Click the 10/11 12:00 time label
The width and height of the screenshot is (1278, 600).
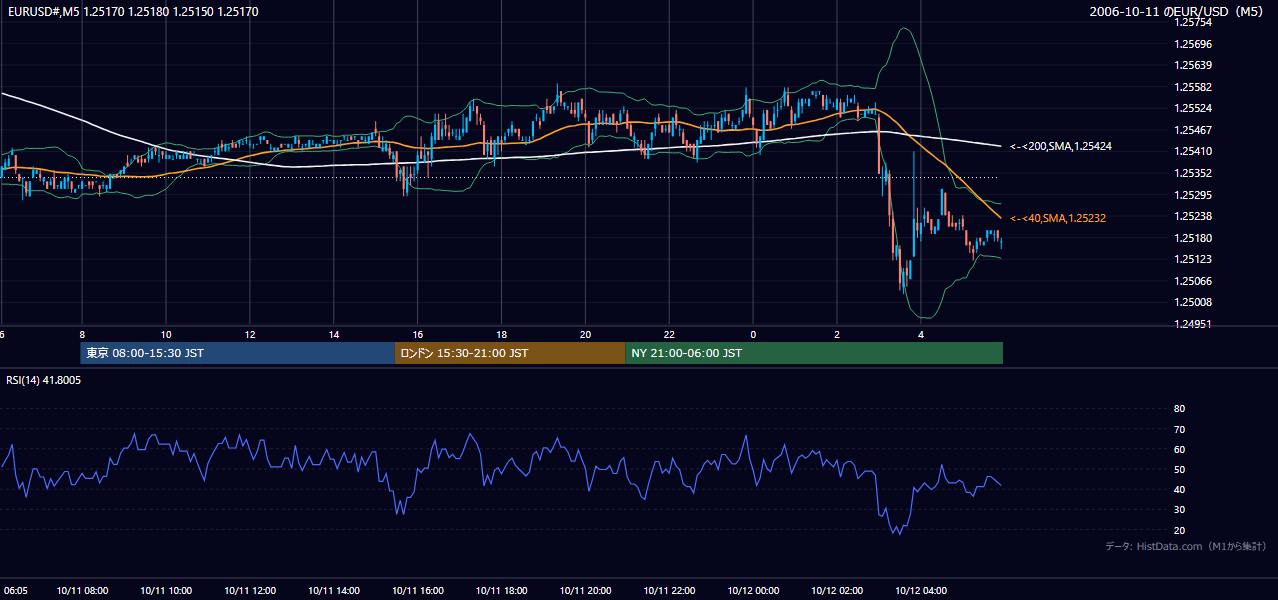pyautogui.click(x=250, y=590)
